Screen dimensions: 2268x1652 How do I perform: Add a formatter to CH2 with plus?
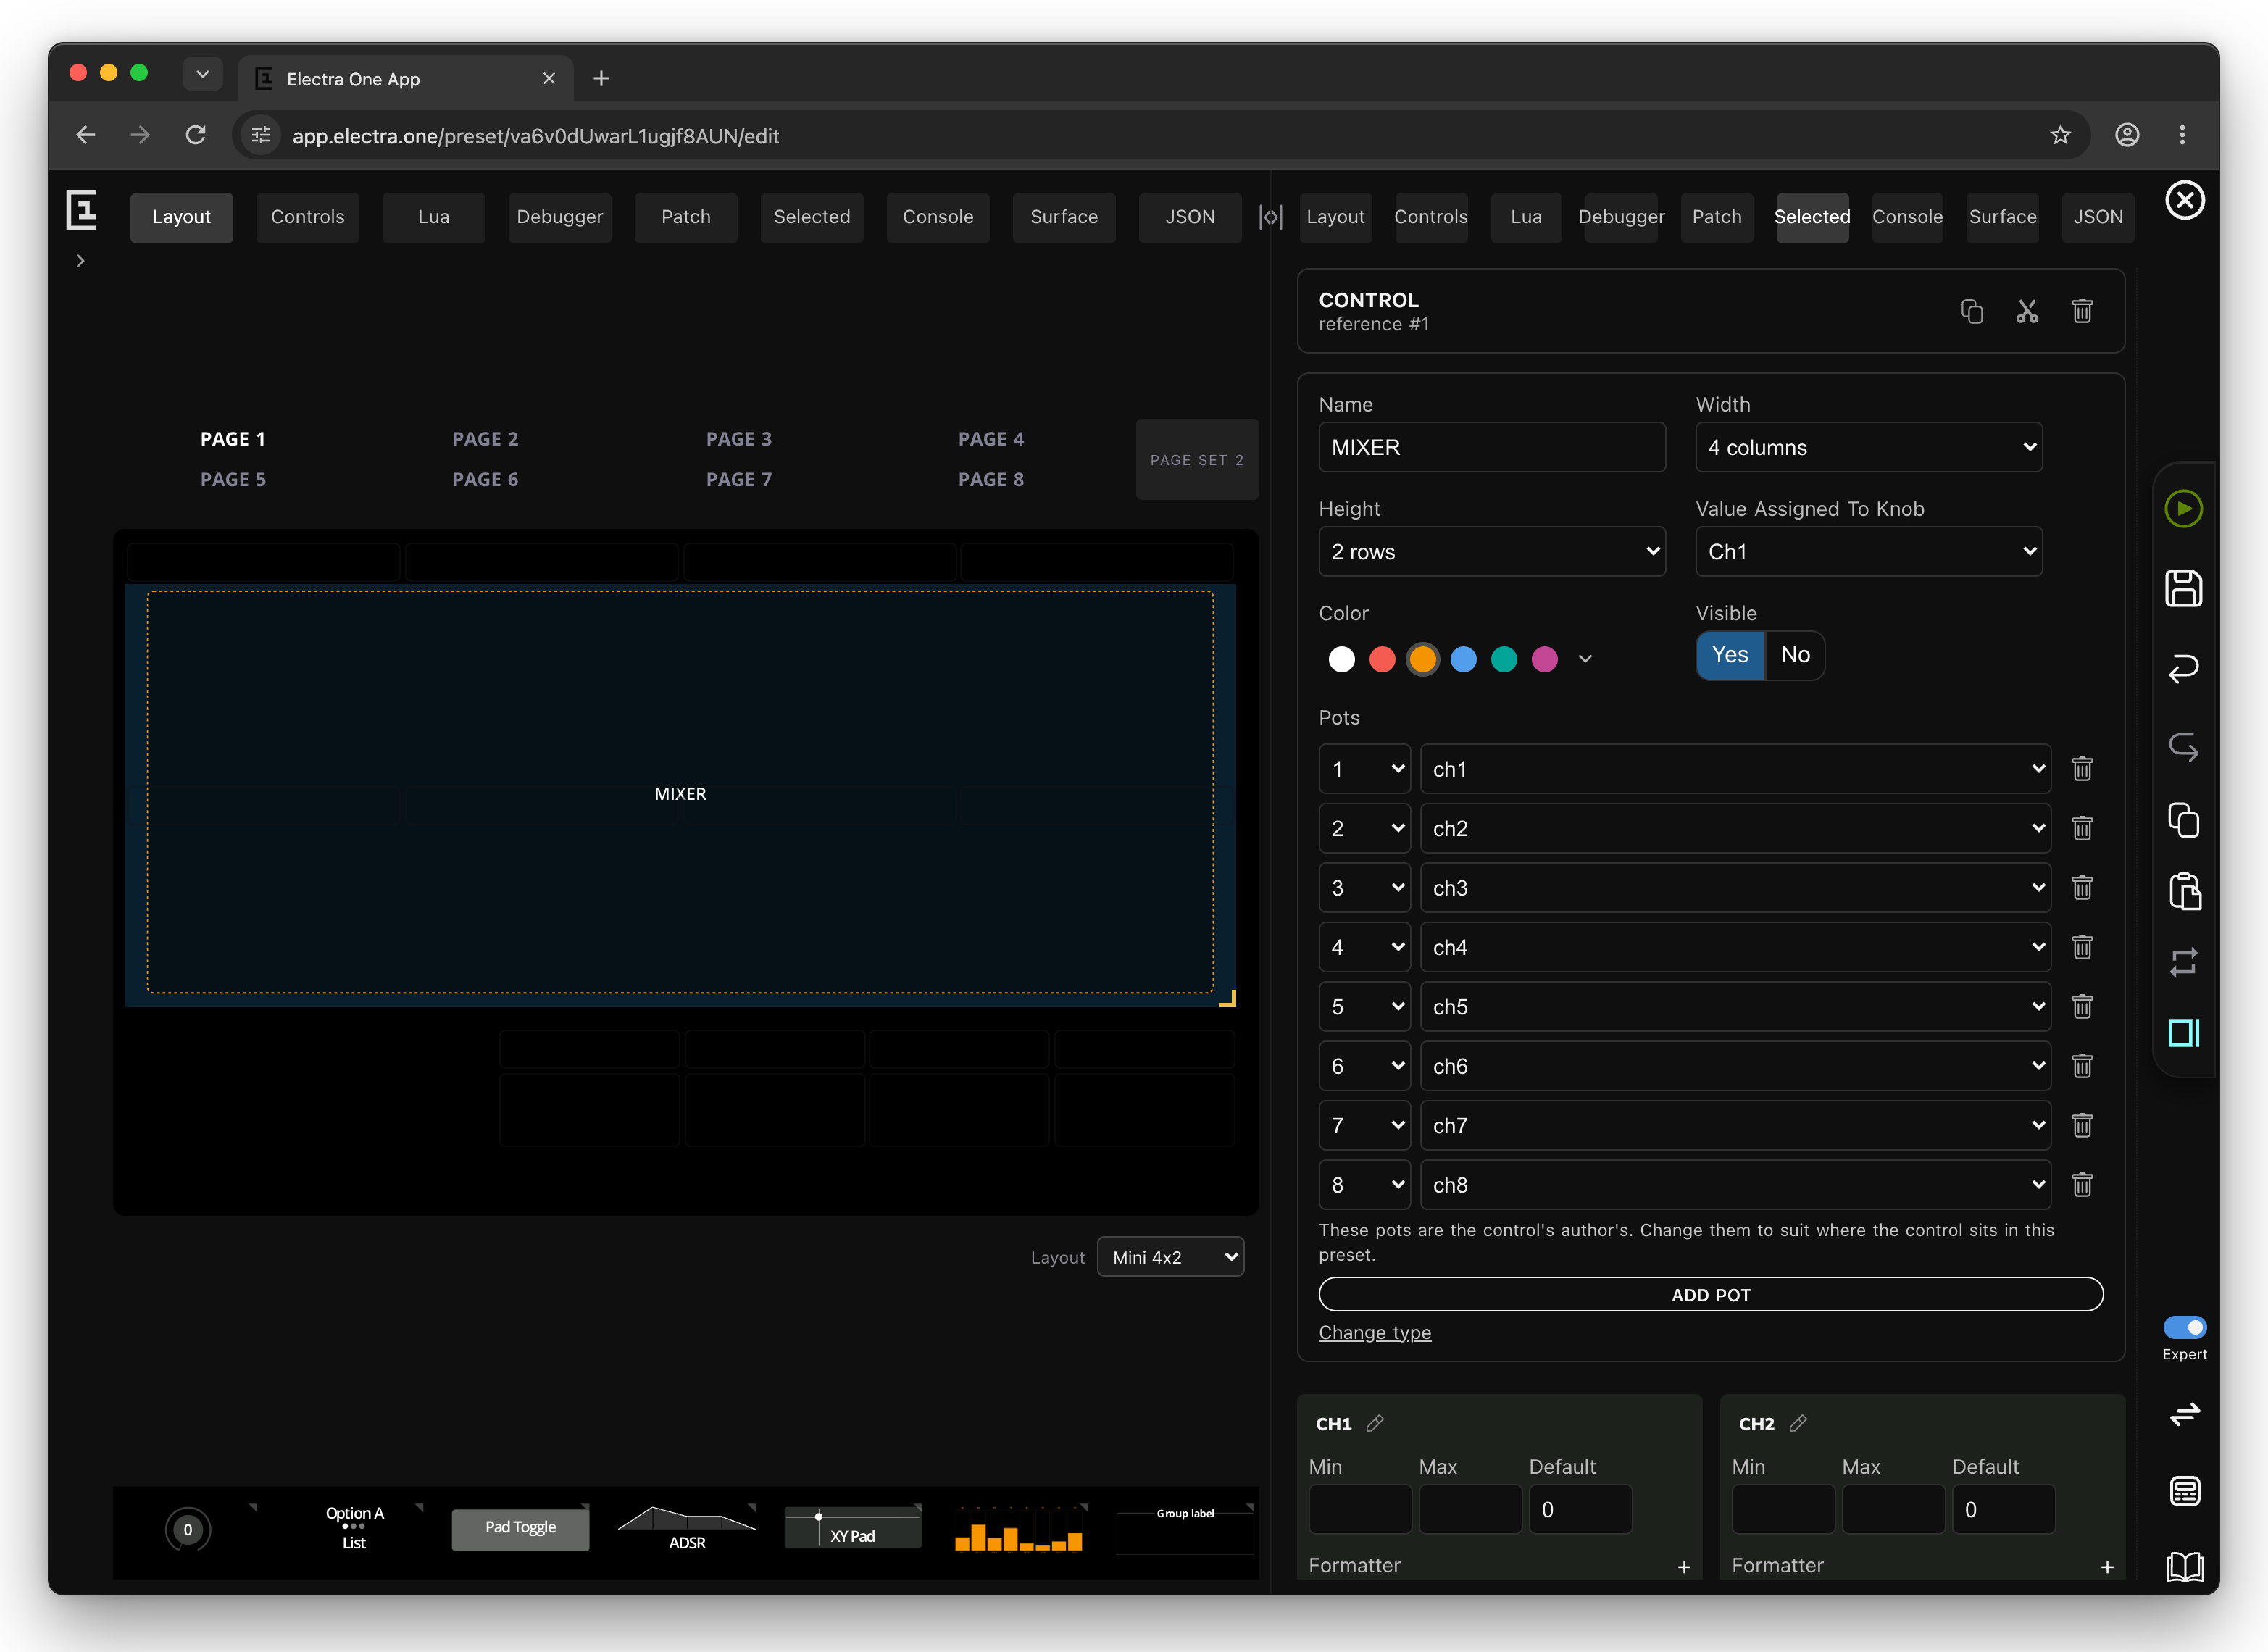click(2106, 1567)
